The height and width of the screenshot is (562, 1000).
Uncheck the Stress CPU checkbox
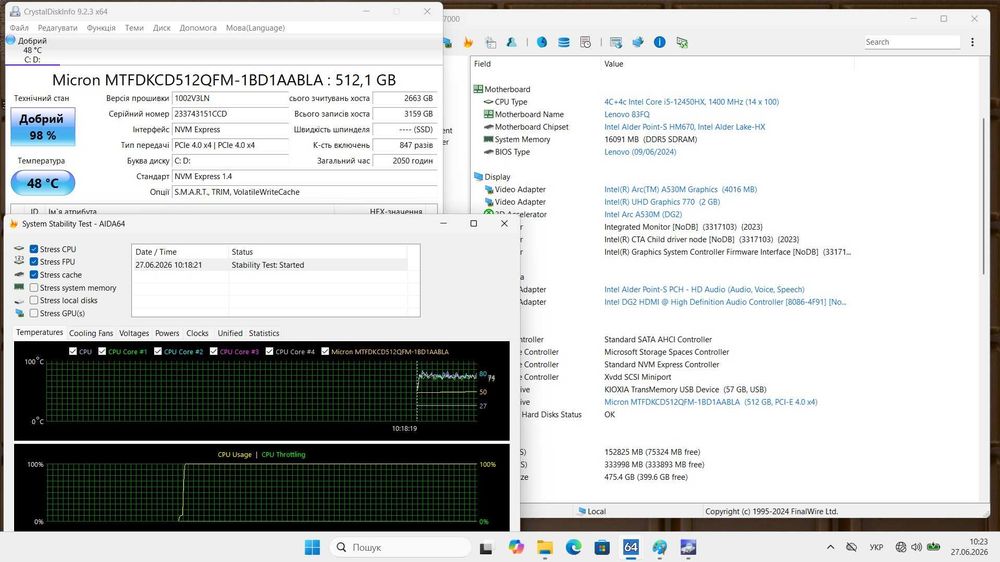click(34, 249)
